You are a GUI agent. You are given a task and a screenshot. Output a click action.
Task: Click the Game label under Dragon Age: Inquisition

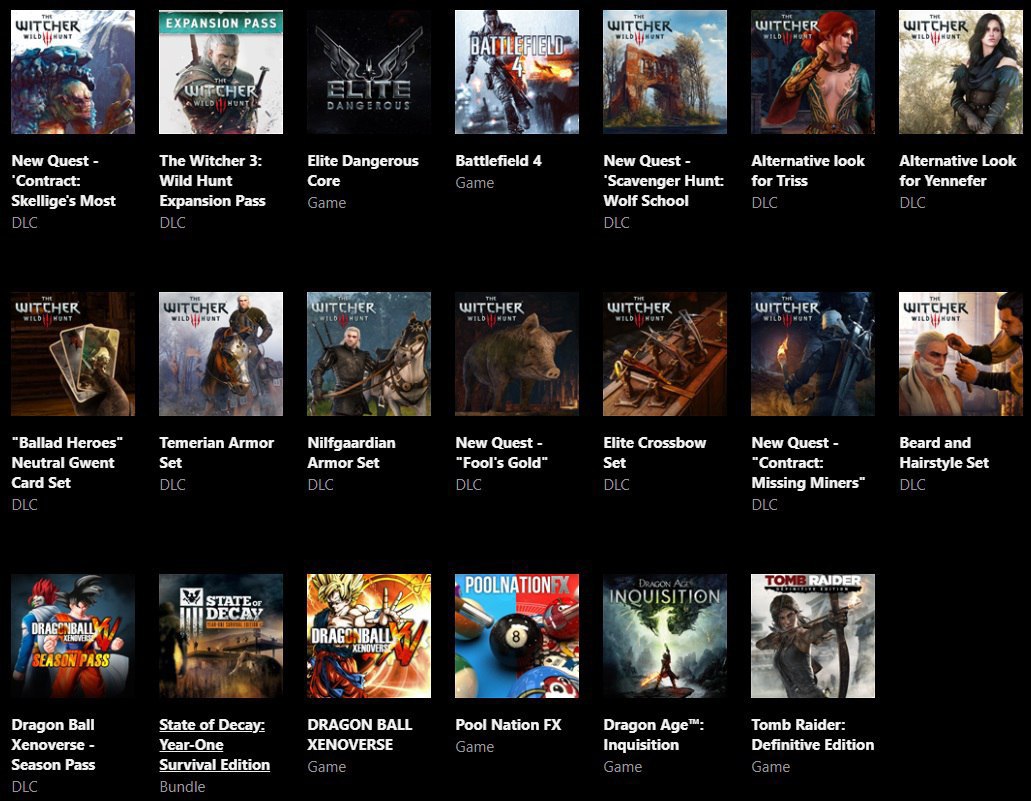623,767
